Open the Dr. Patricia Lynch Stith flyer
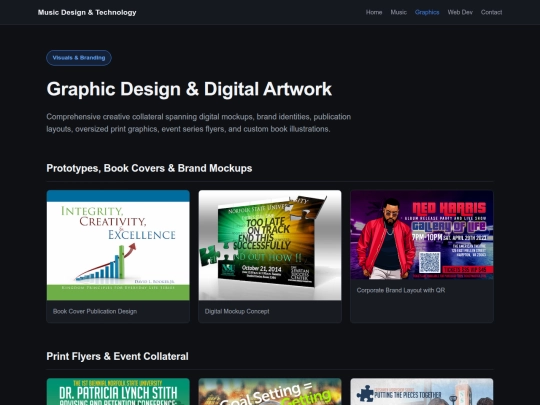Screen dimensions: 540x405 [x=118, y=392]
